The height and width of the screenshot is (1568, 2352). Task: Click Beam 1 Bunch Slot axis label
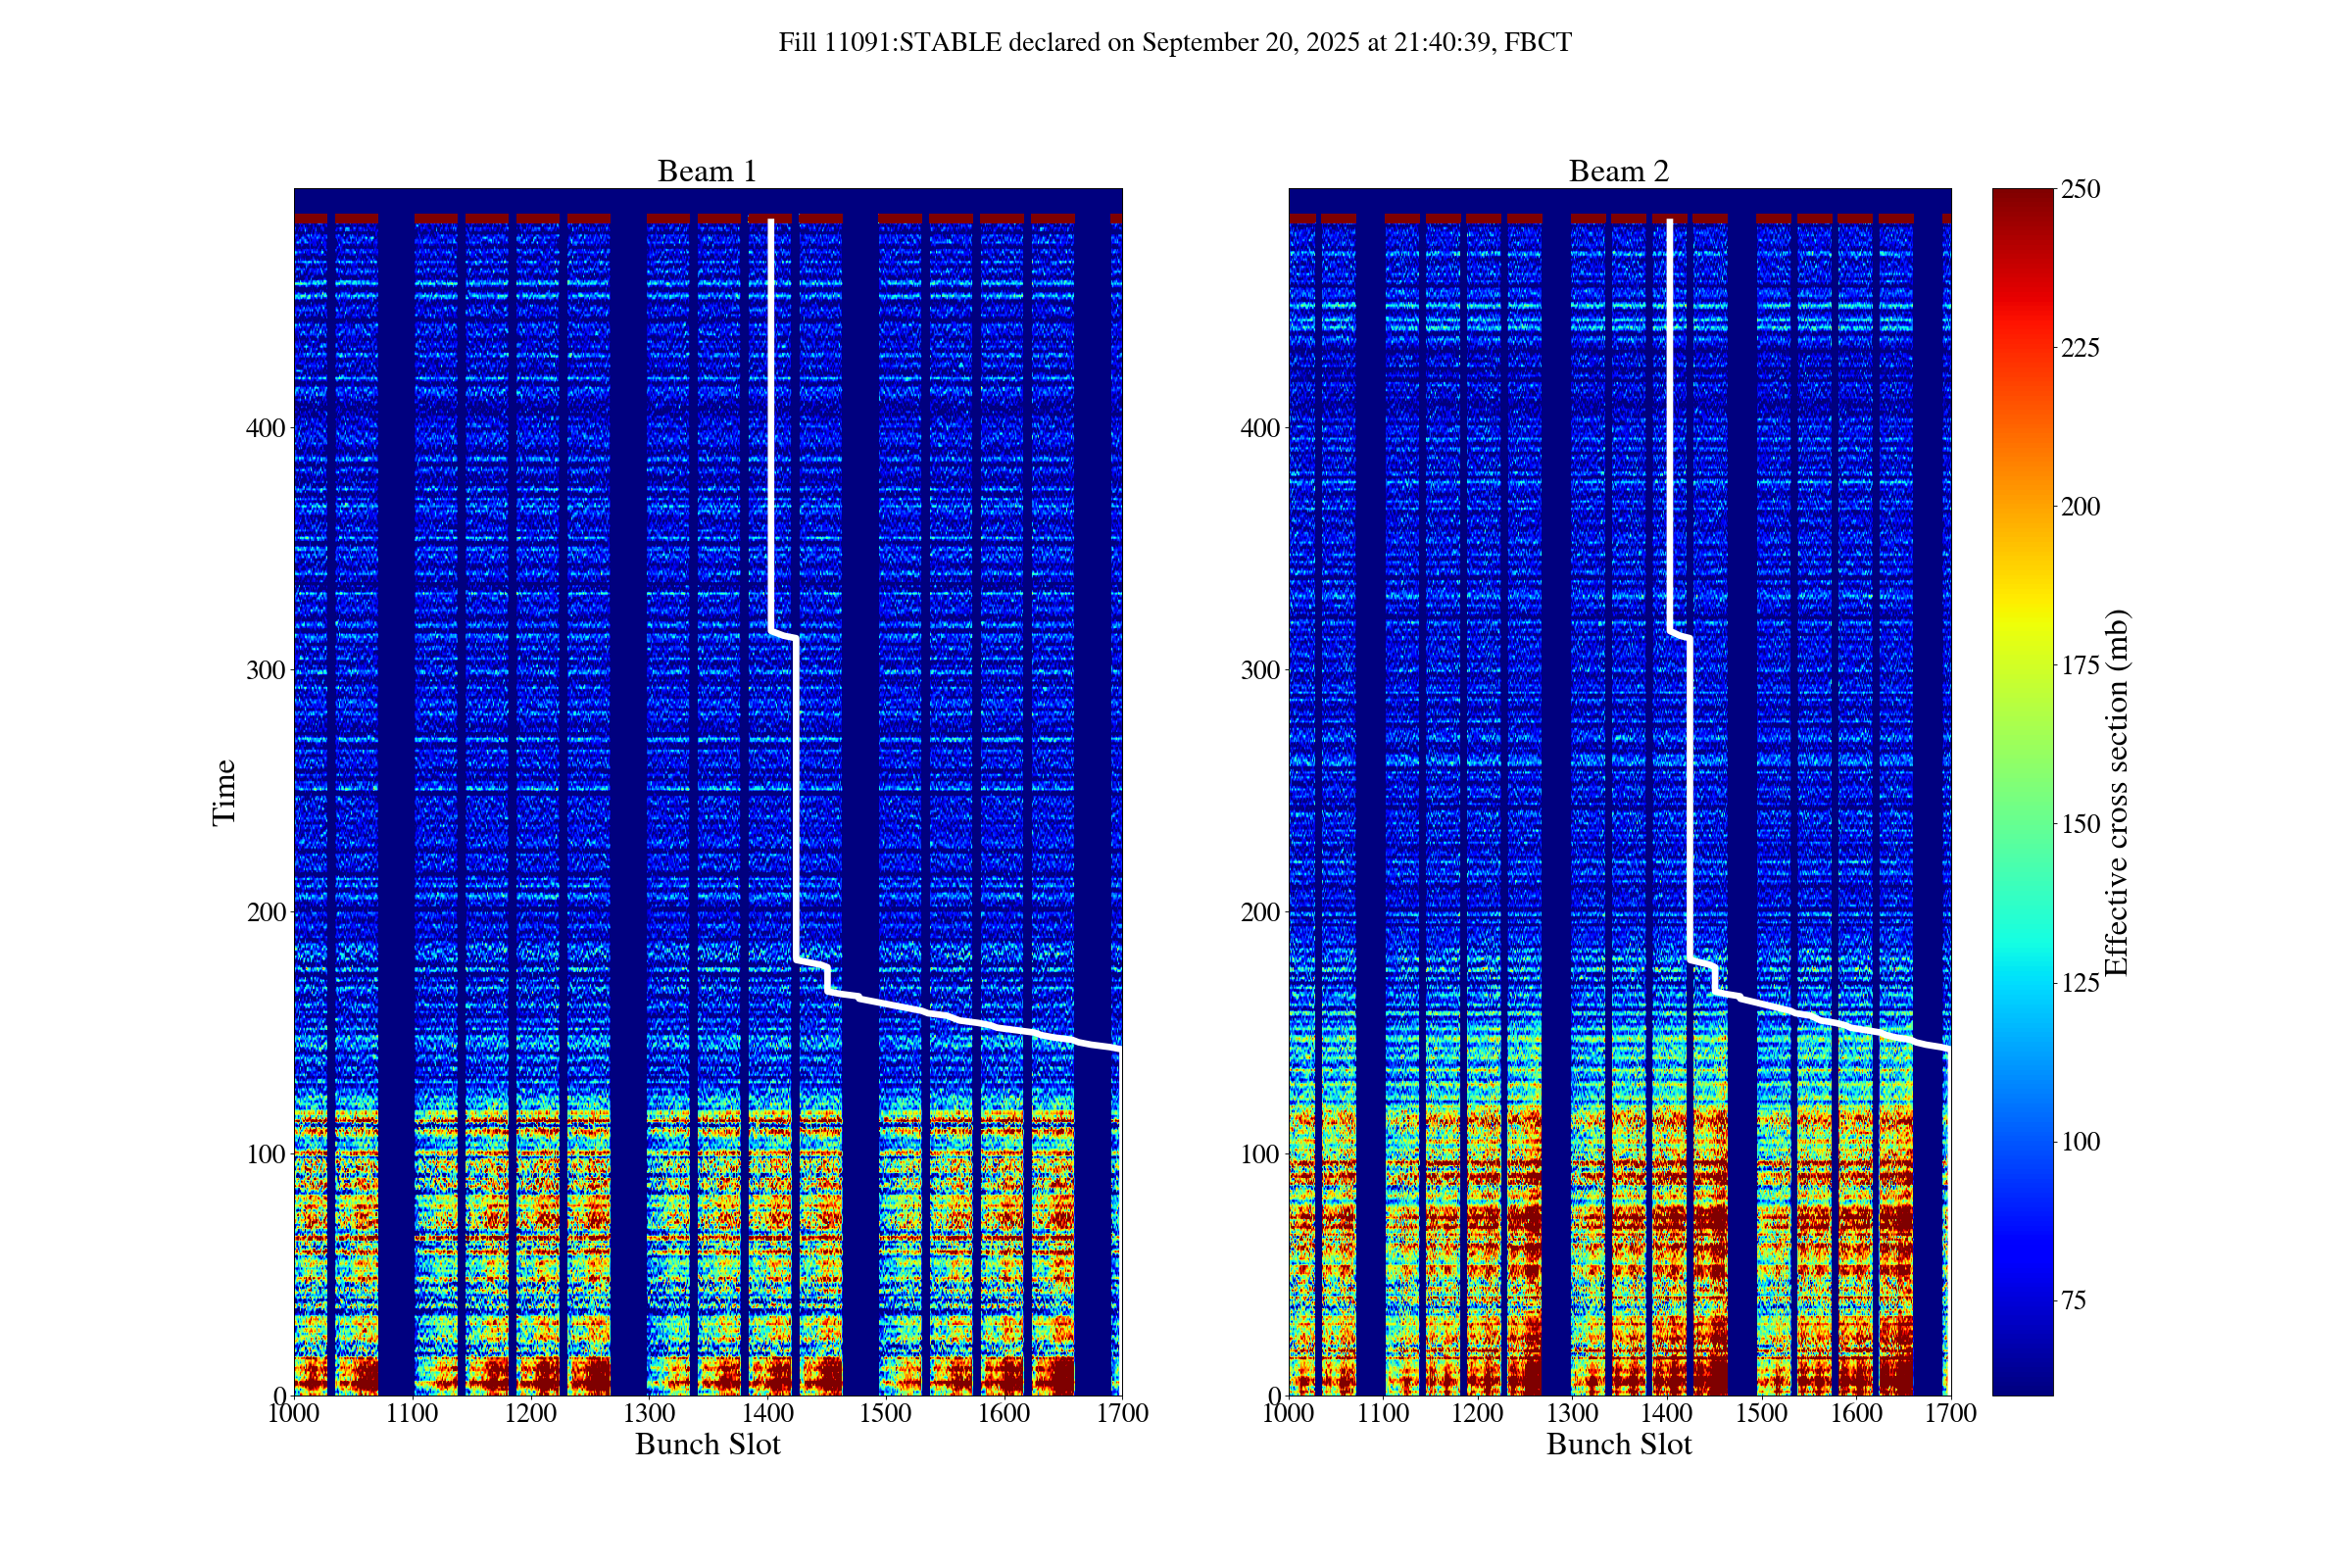(x=707, y=1444)
